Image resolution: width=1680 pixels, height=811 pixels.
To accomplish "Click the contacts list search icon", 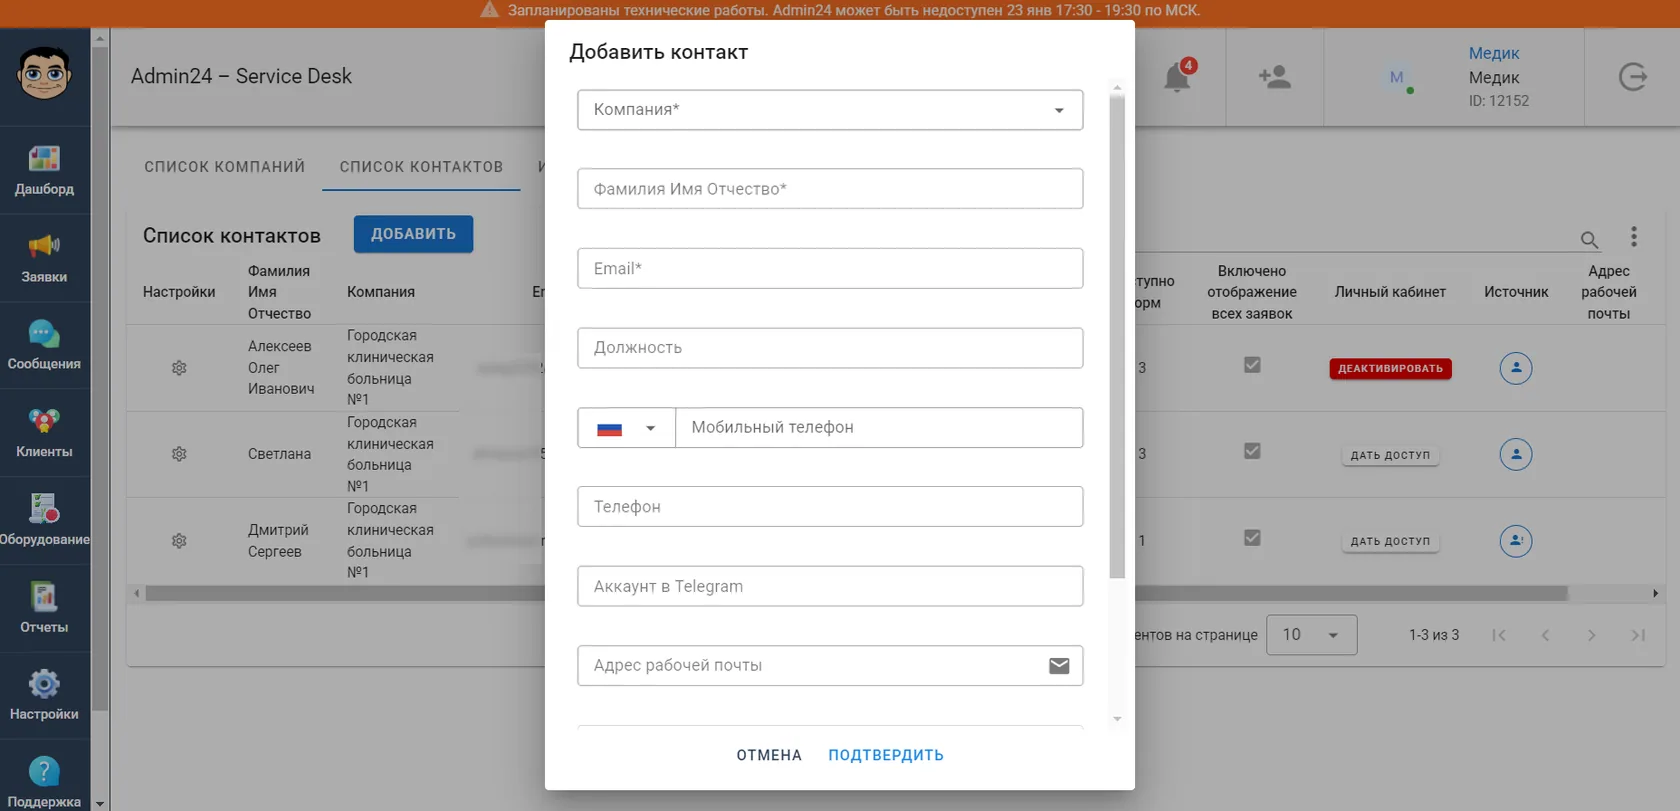I will (x=1589, y=240).
